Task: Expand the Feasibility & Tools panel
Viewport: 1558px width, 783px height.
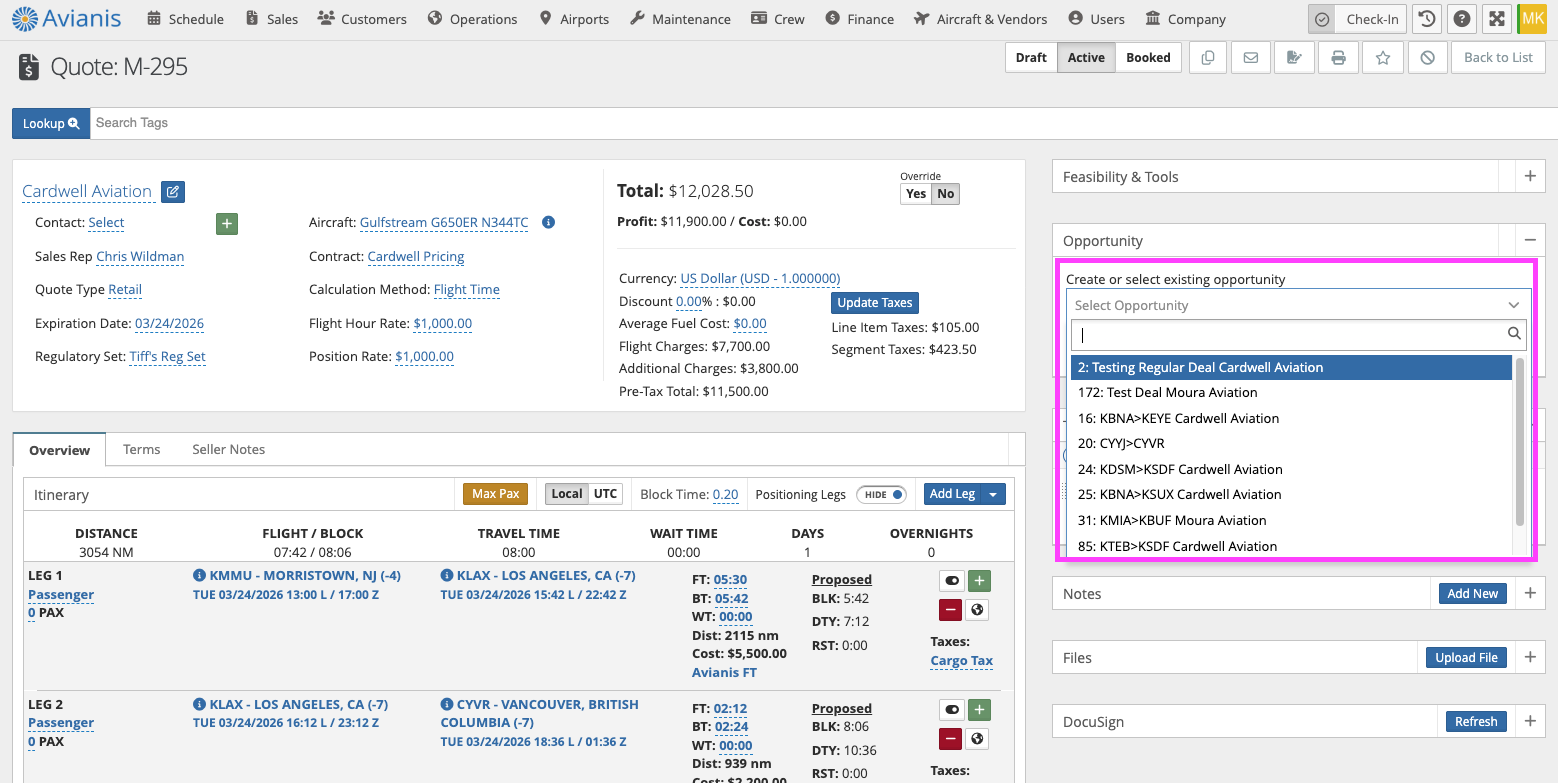Action: click(x=1529, y=177)
